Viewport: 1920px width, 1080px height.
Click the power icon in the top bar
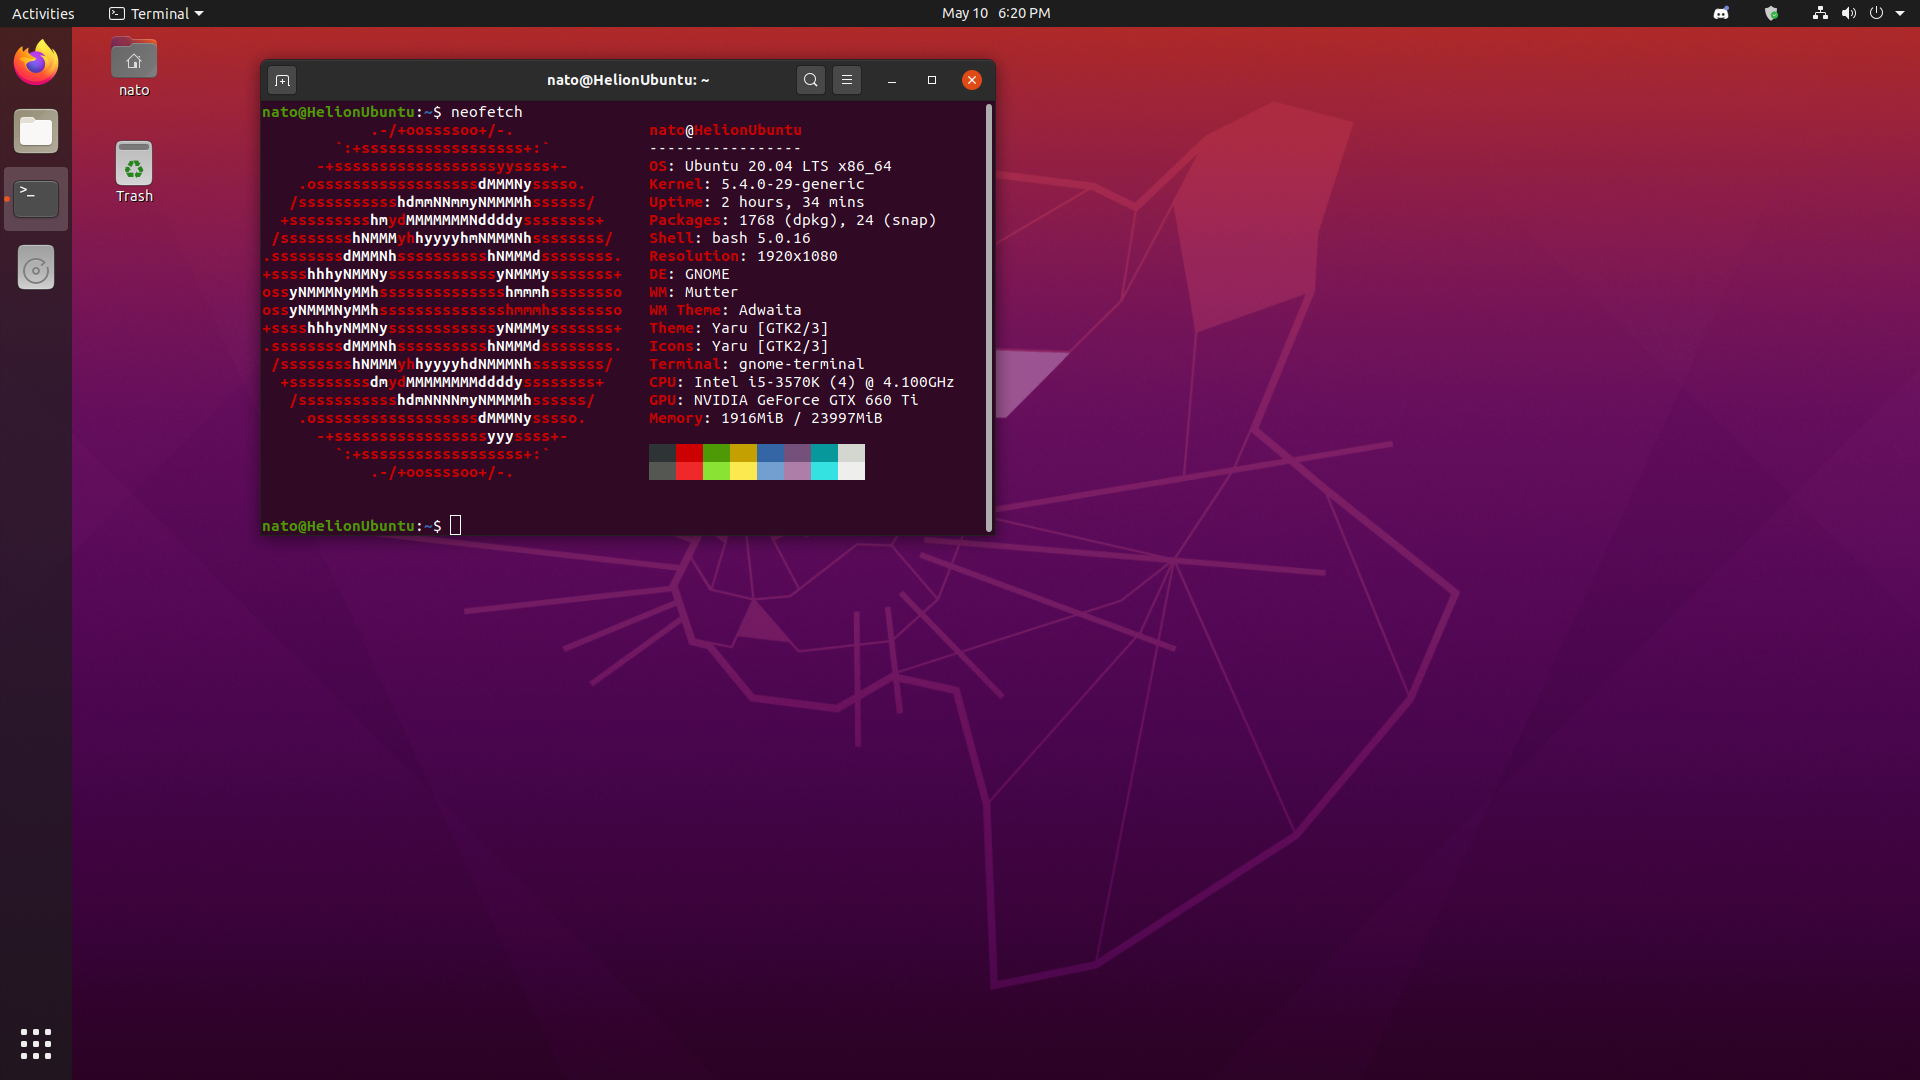tap(1878, 13)
